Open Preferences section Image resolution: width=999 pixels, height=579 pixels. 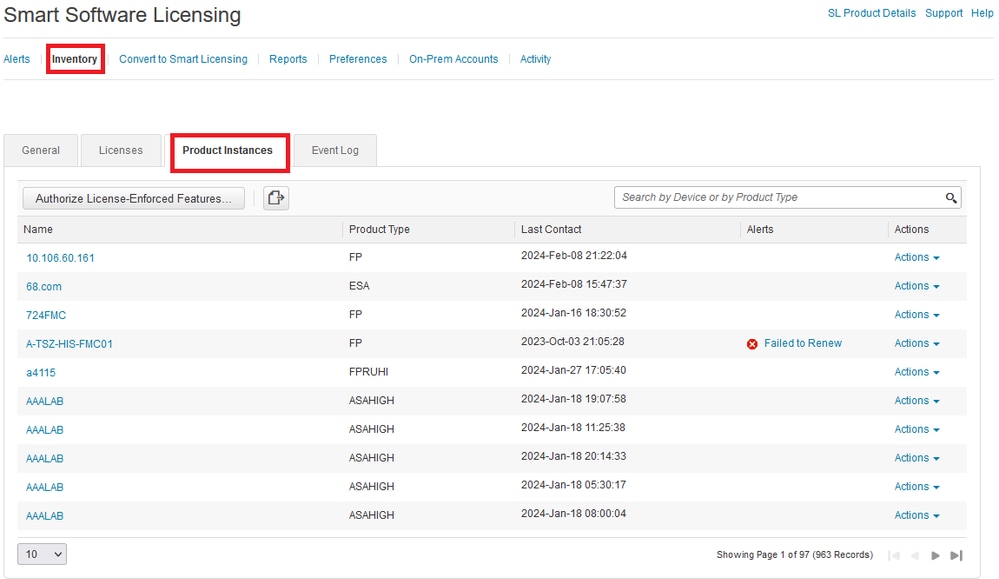coord(358,59)
